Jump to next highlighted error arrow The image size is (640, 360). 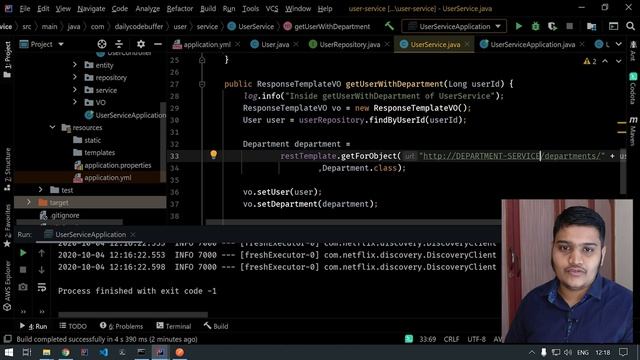tap(619, 61)
